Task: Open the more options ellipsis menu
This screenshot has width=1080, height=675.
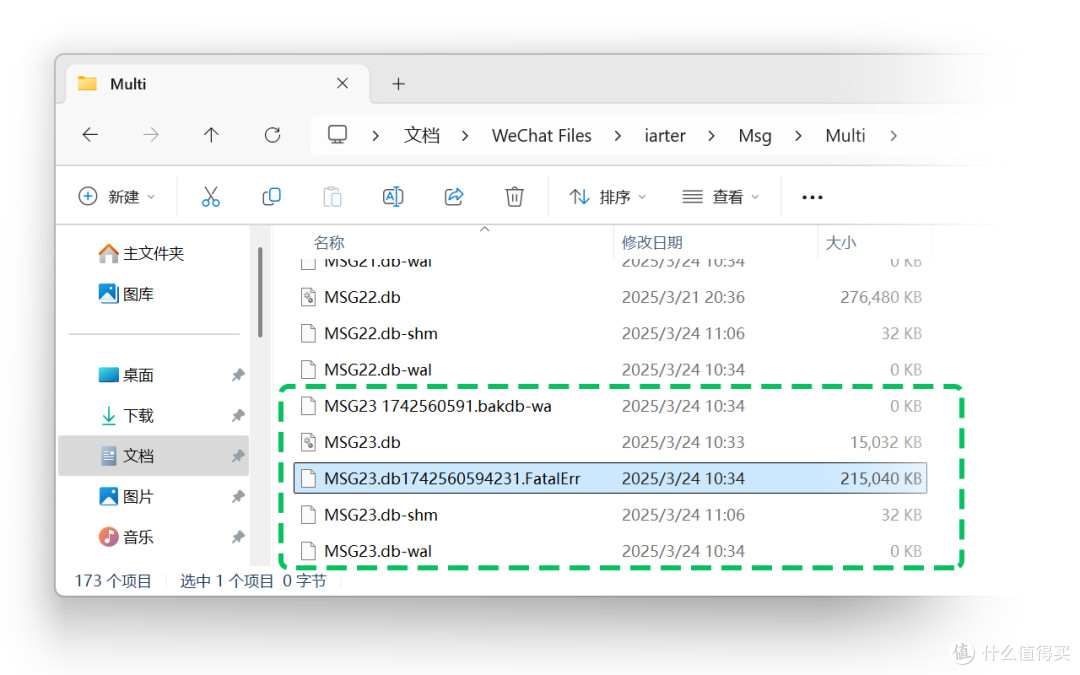Action: 812,197
